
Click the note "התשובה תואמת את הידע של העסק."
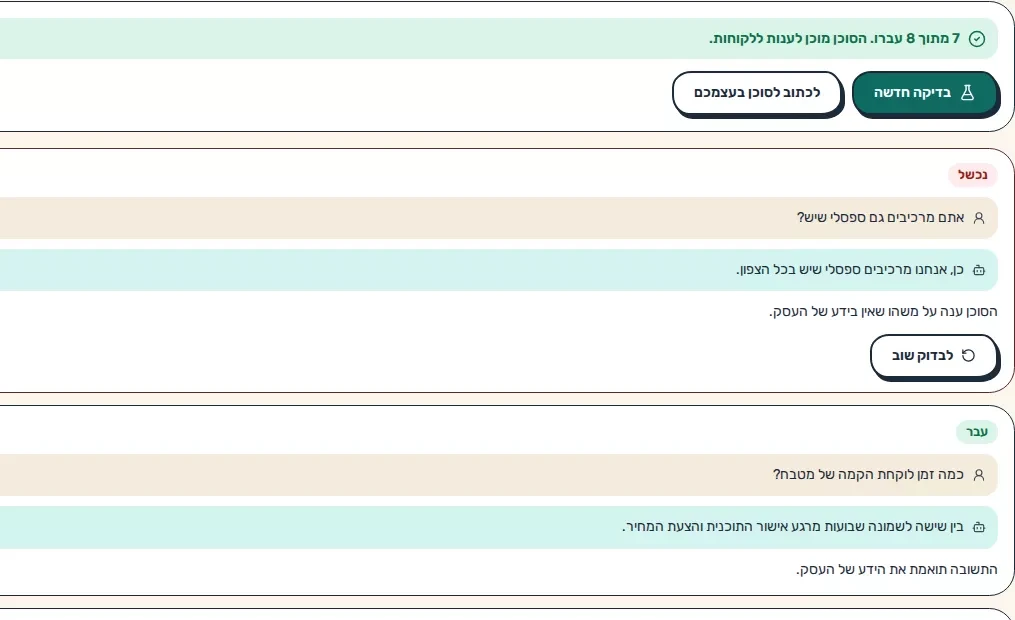(897, 570)
